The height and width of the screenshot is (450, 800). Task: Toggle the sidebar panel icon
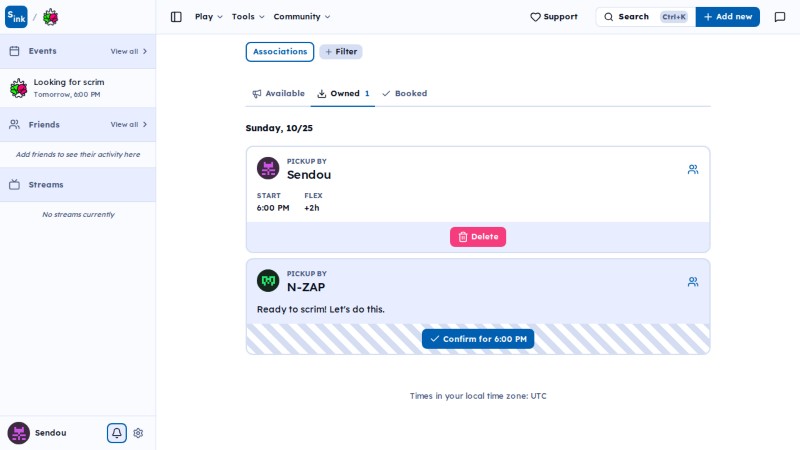click(176, 17)
